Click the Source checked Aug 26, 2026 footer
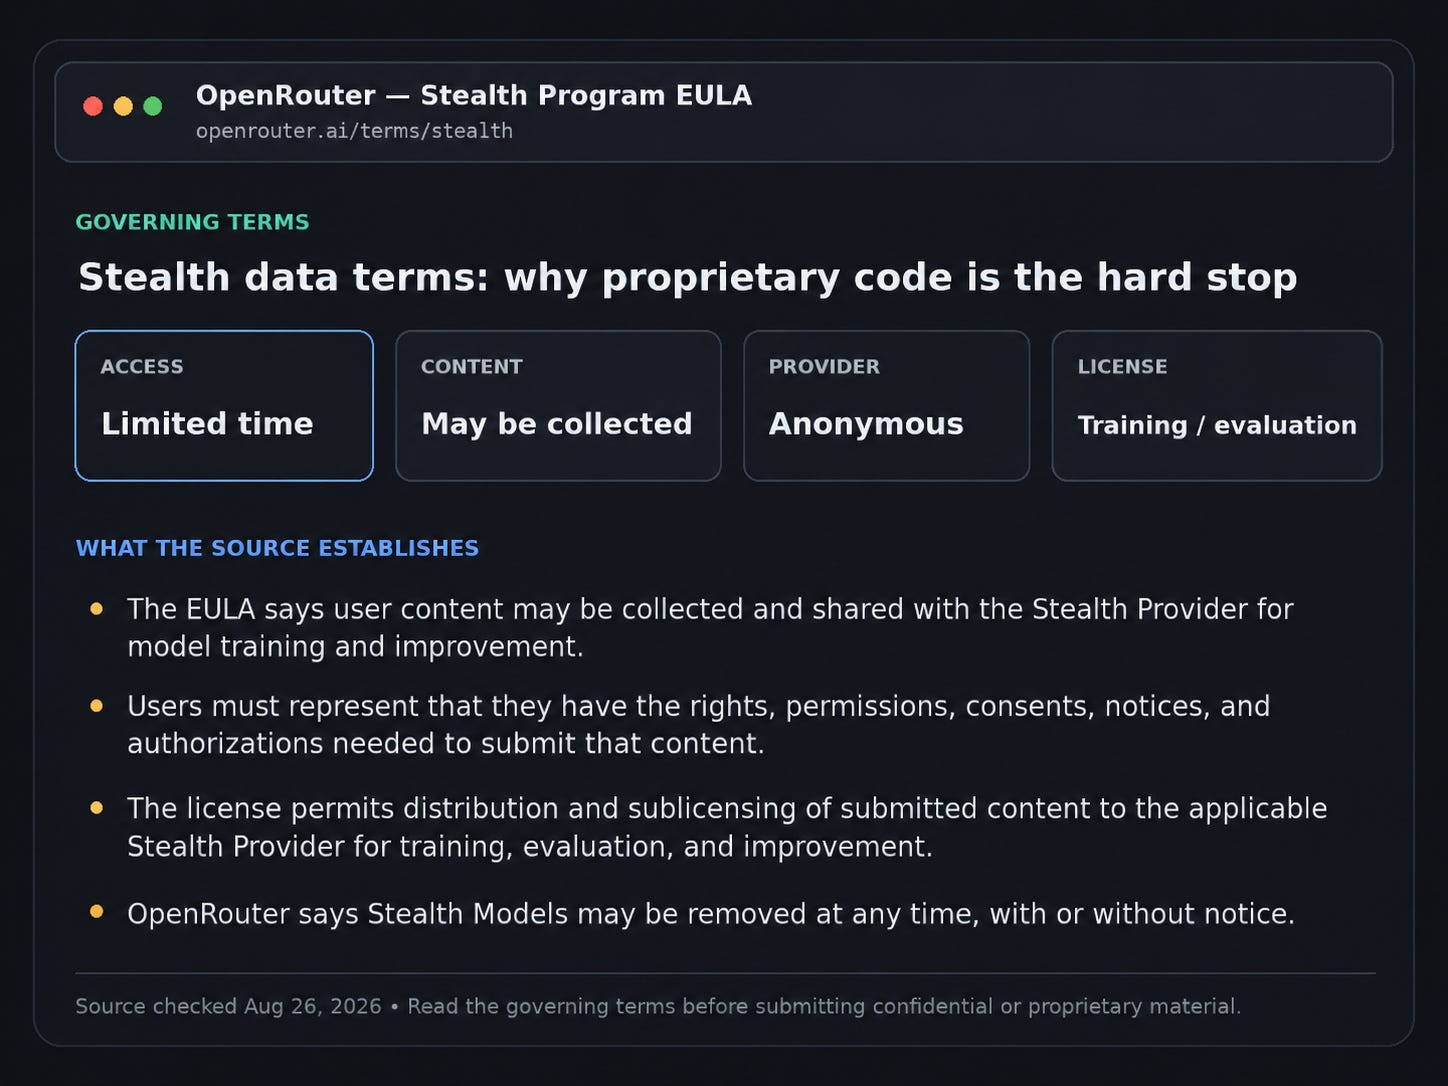This screenshot has width=1448, height=1086. tap(658, 1006)
